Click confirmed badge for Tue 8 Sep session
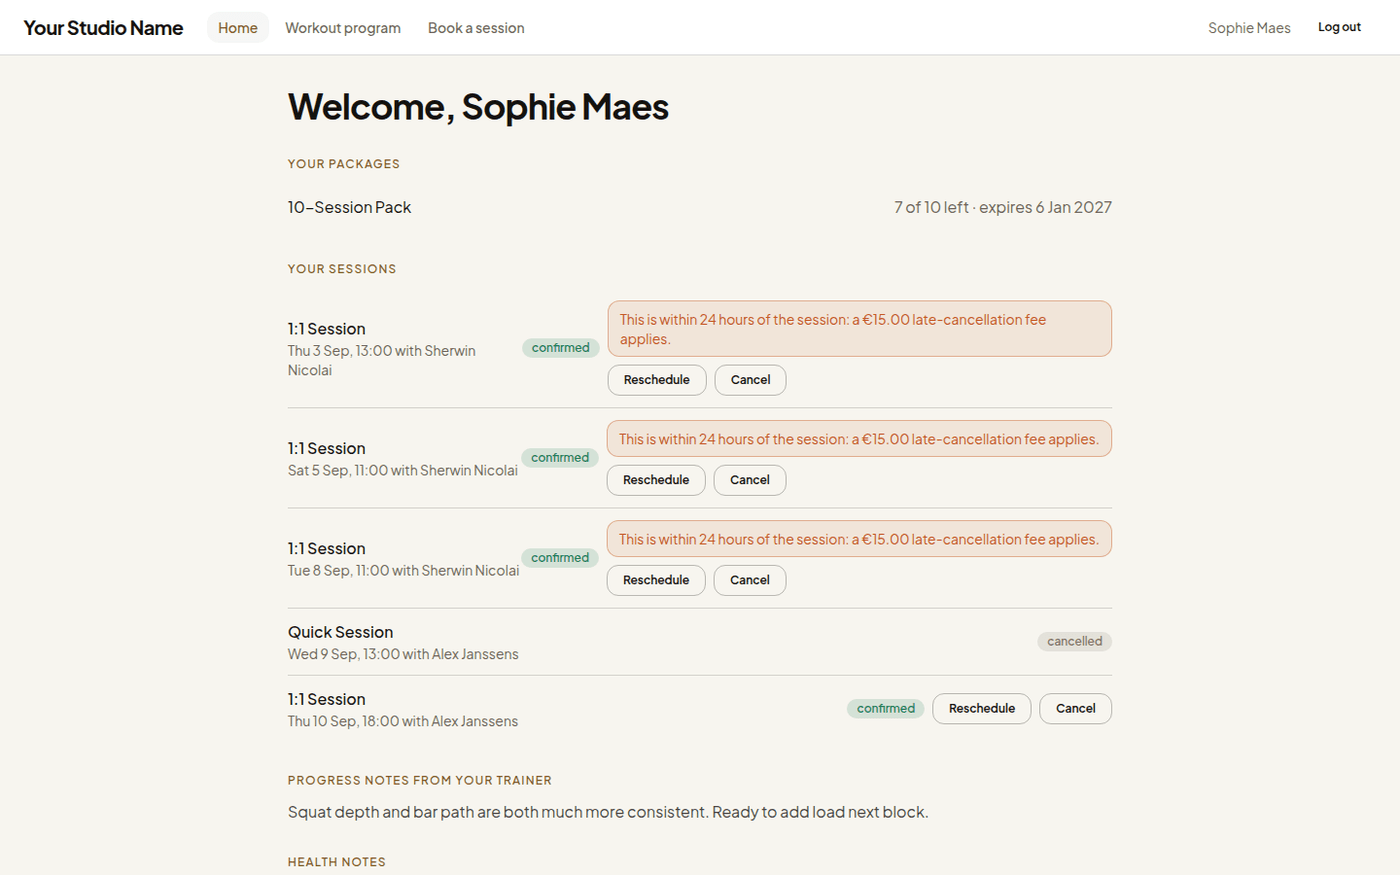This screenshot has width=1400, height=875. pyautogui.click(x=560, y=558)
